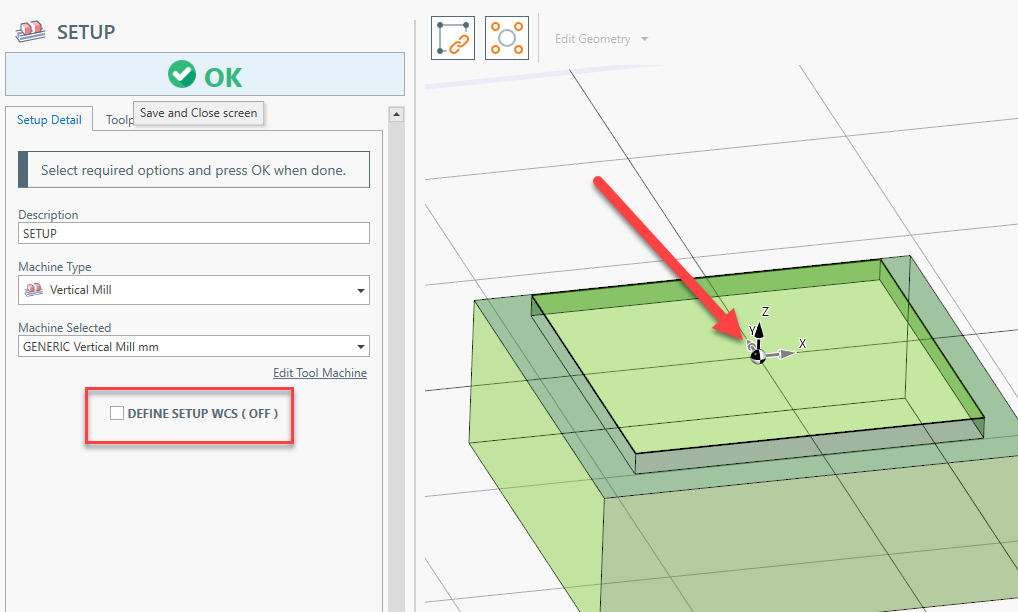Click the WCS origin marker on part

[x=757, y=356]
